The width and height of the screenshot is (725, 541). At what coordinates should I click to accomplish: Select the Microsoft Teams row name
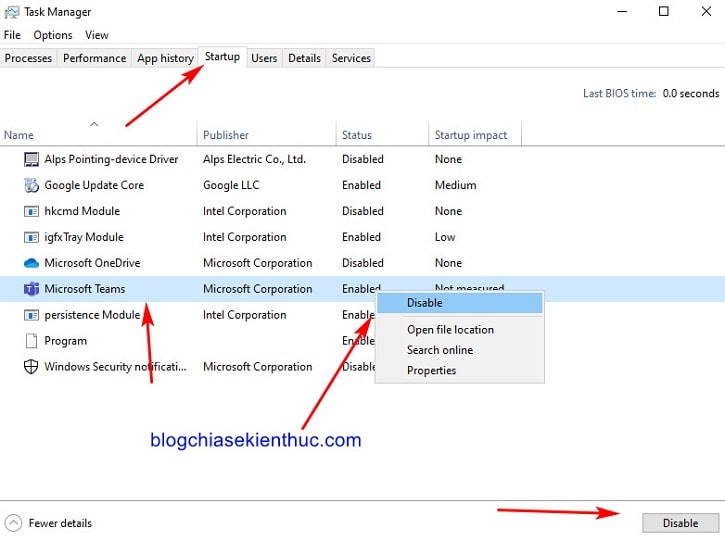click(x=85, y=289)
